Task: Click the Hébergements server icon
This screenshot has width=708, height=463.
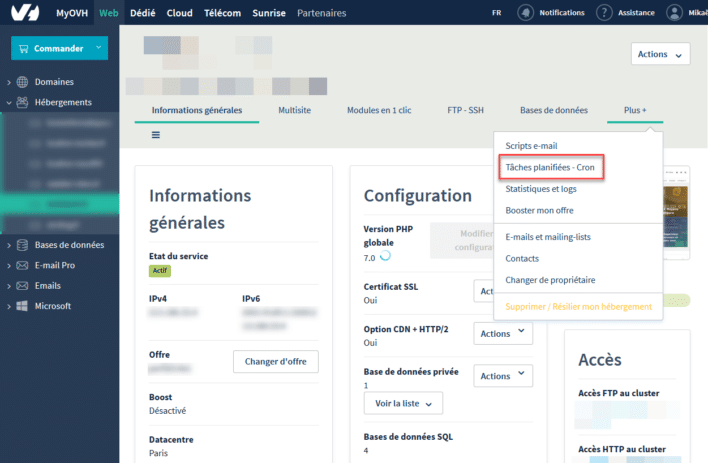Action: point(22,102)
